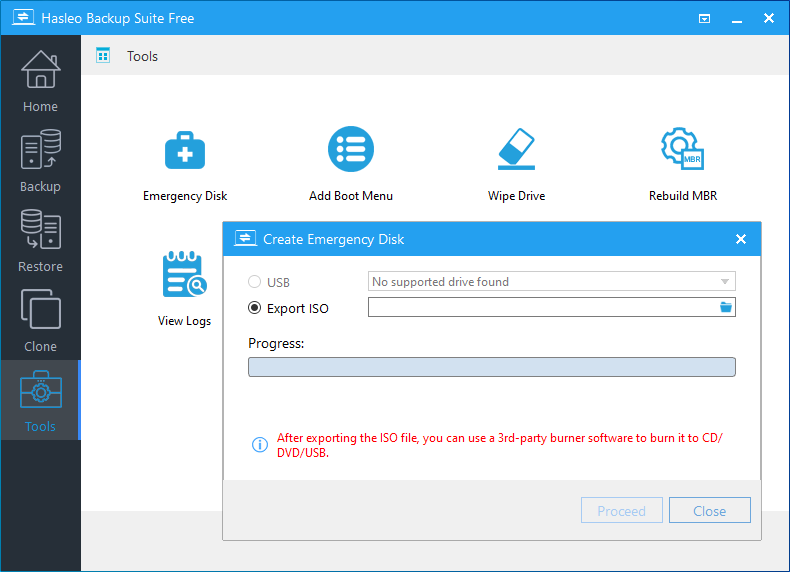The width and height of the screenshot is (790, 572).
Task: Switch to the Clone section
Action: pos(40,321)
